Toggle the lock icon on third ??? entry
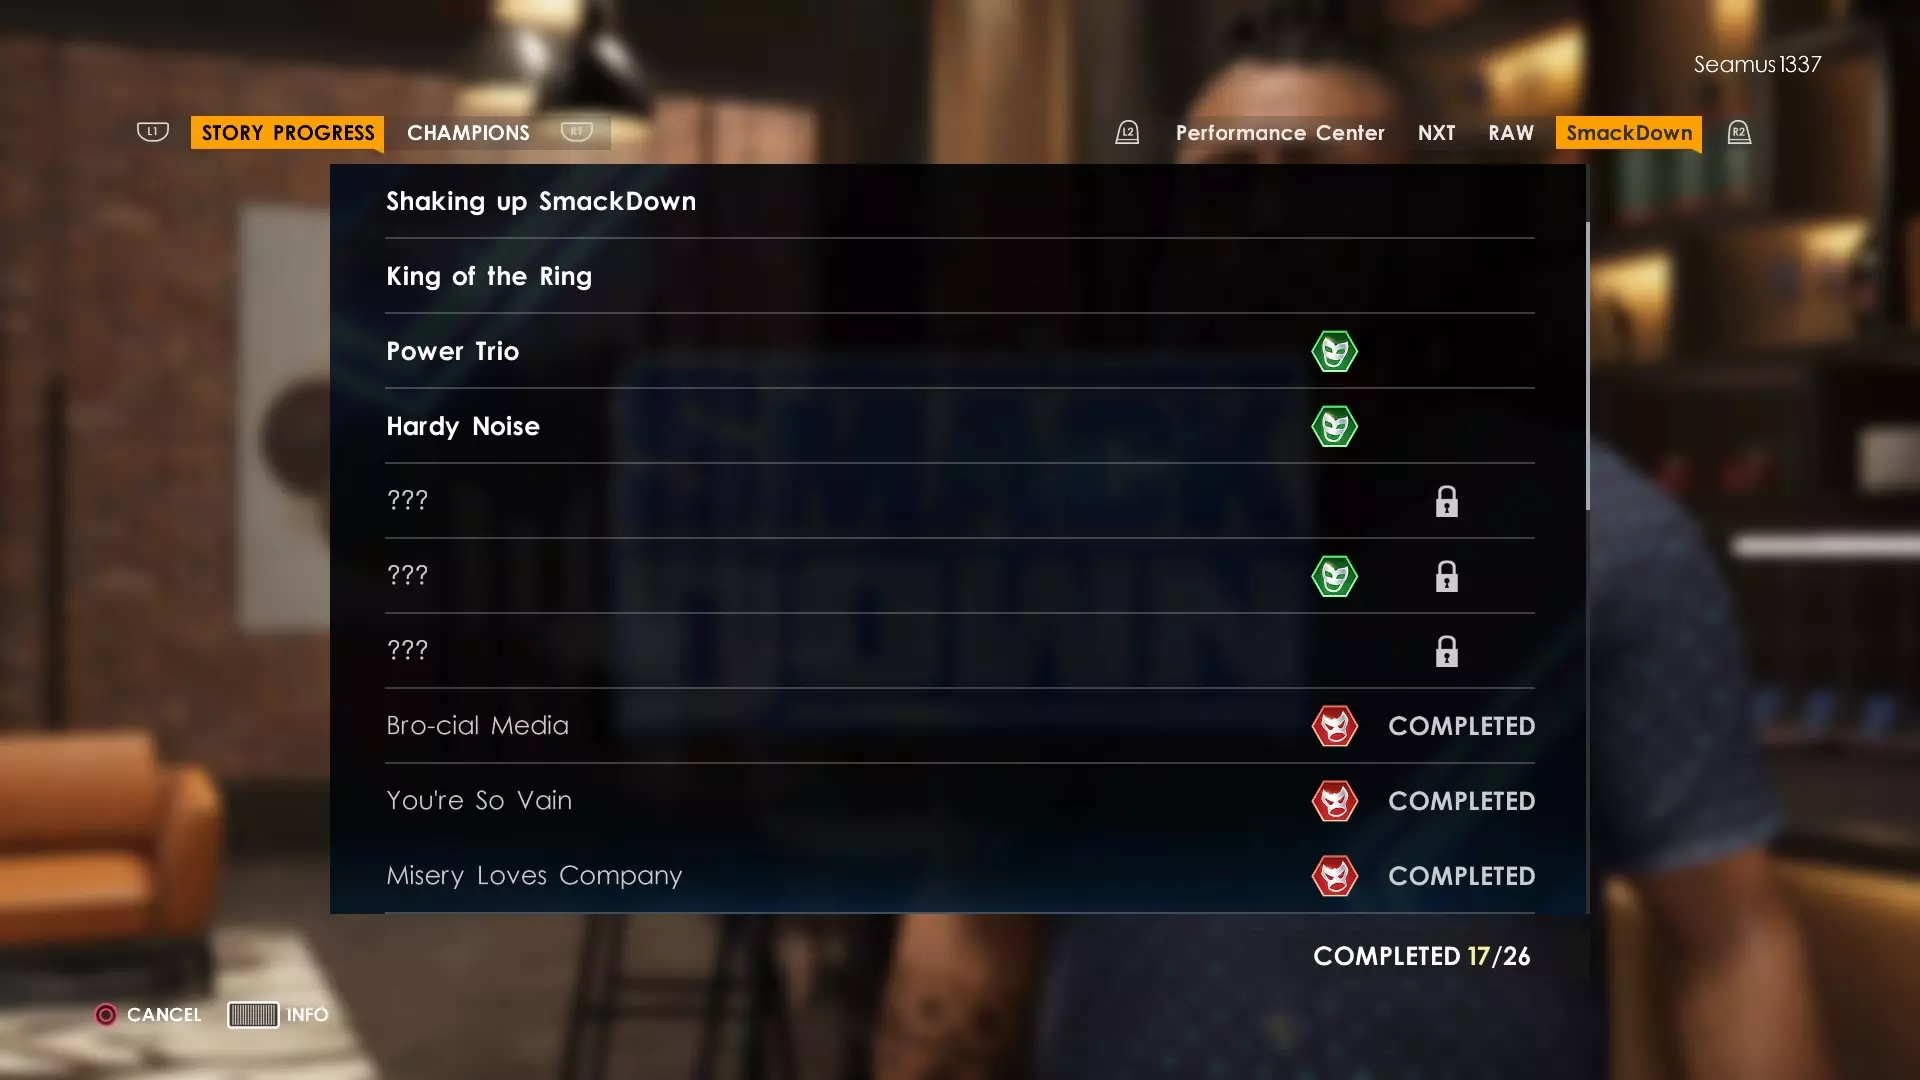Viewport: 1920px width, 1080px height. [x=1447, y=650]
